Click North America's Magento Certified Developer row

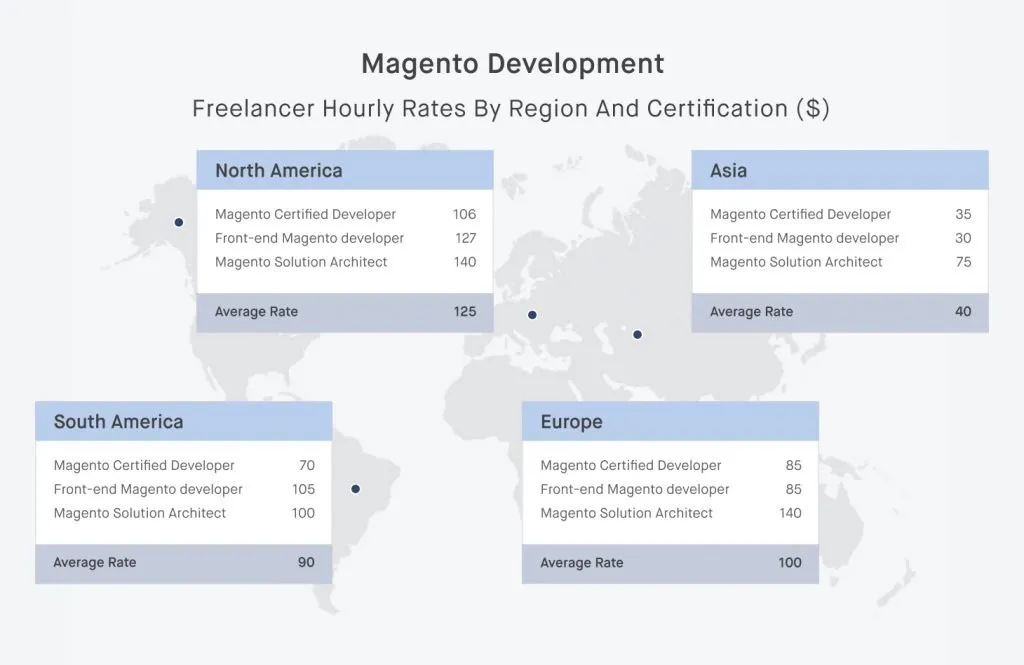[x=345, y=214]
